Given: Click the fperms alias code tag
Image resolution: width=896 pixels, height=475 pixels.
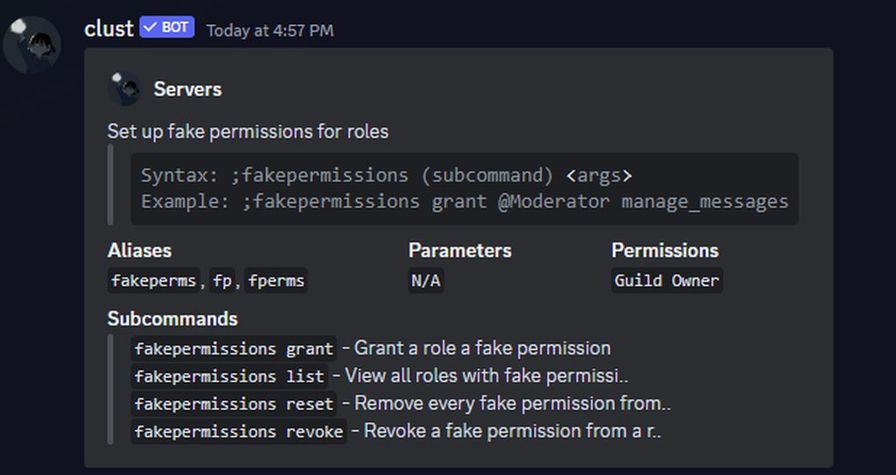Looking at the screenshot, I should [276, 281].
